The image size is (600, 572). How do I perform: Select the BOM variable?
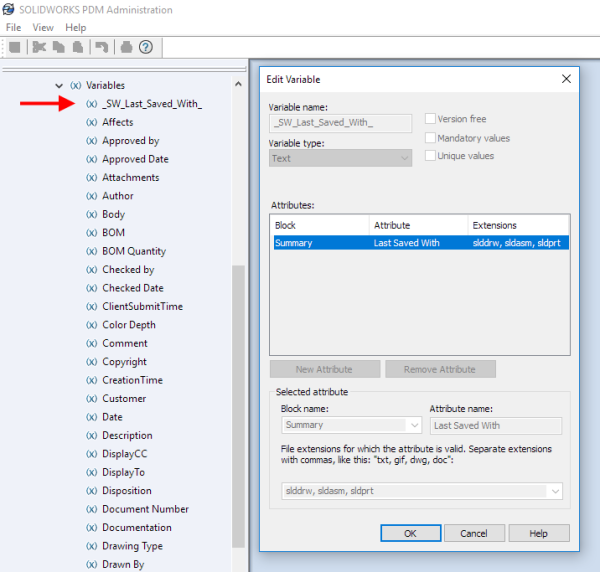[113, 233]
